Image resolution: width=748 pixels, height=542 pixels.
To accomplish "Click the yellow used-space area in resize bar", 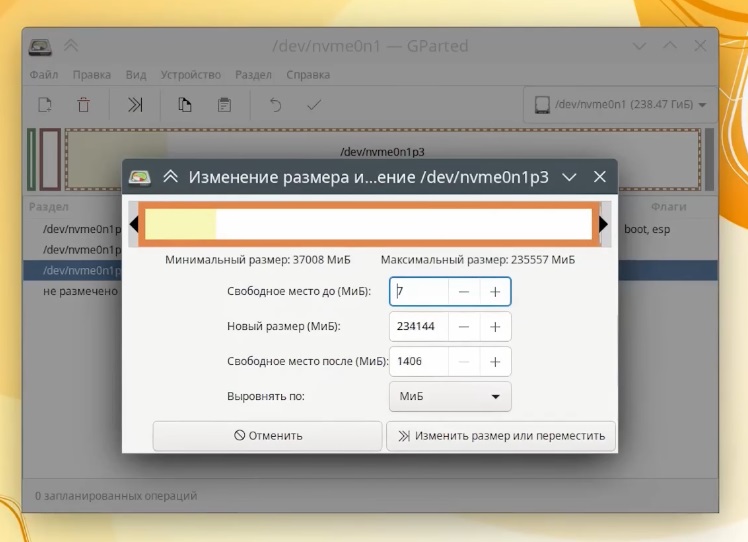I will (x=180, y=224).
